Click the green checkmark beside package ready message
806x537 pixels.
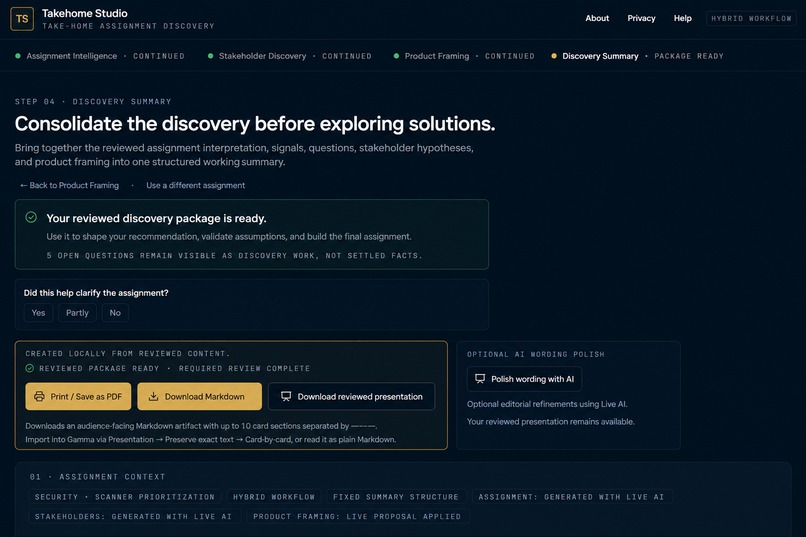coord(31,217)
